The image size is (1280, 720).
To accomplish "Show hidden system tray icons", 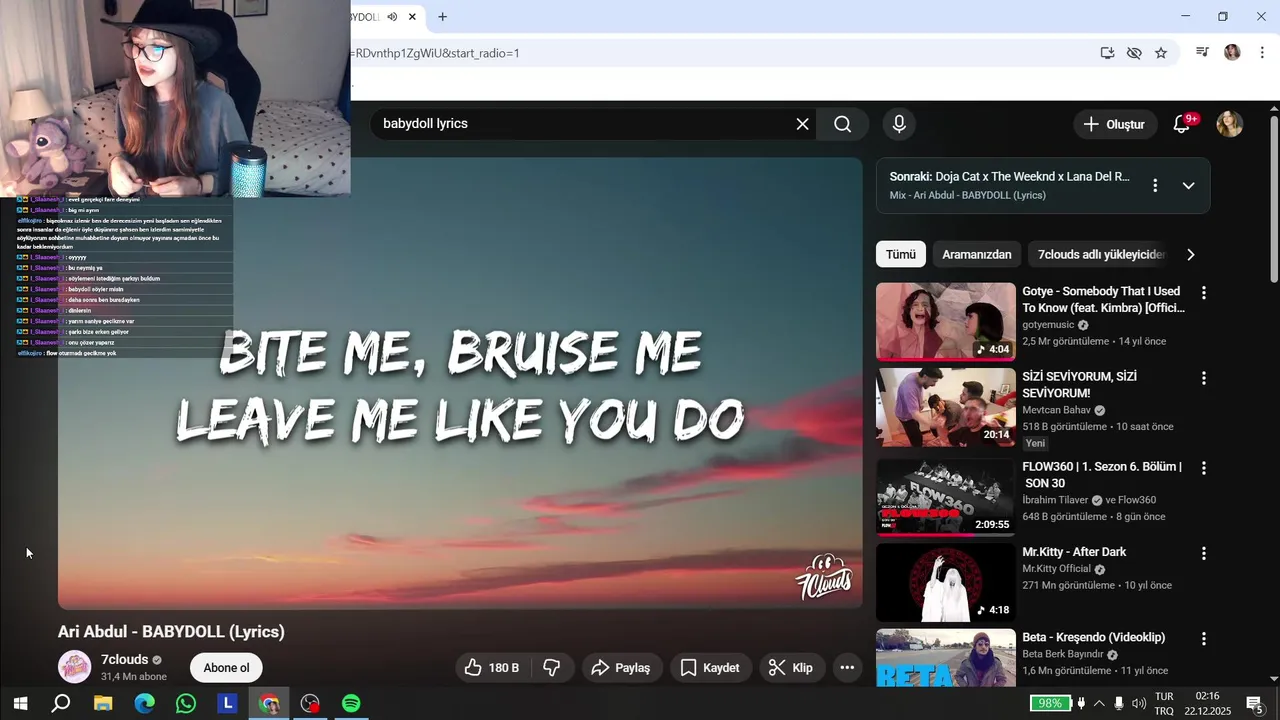I will 1099,703.
